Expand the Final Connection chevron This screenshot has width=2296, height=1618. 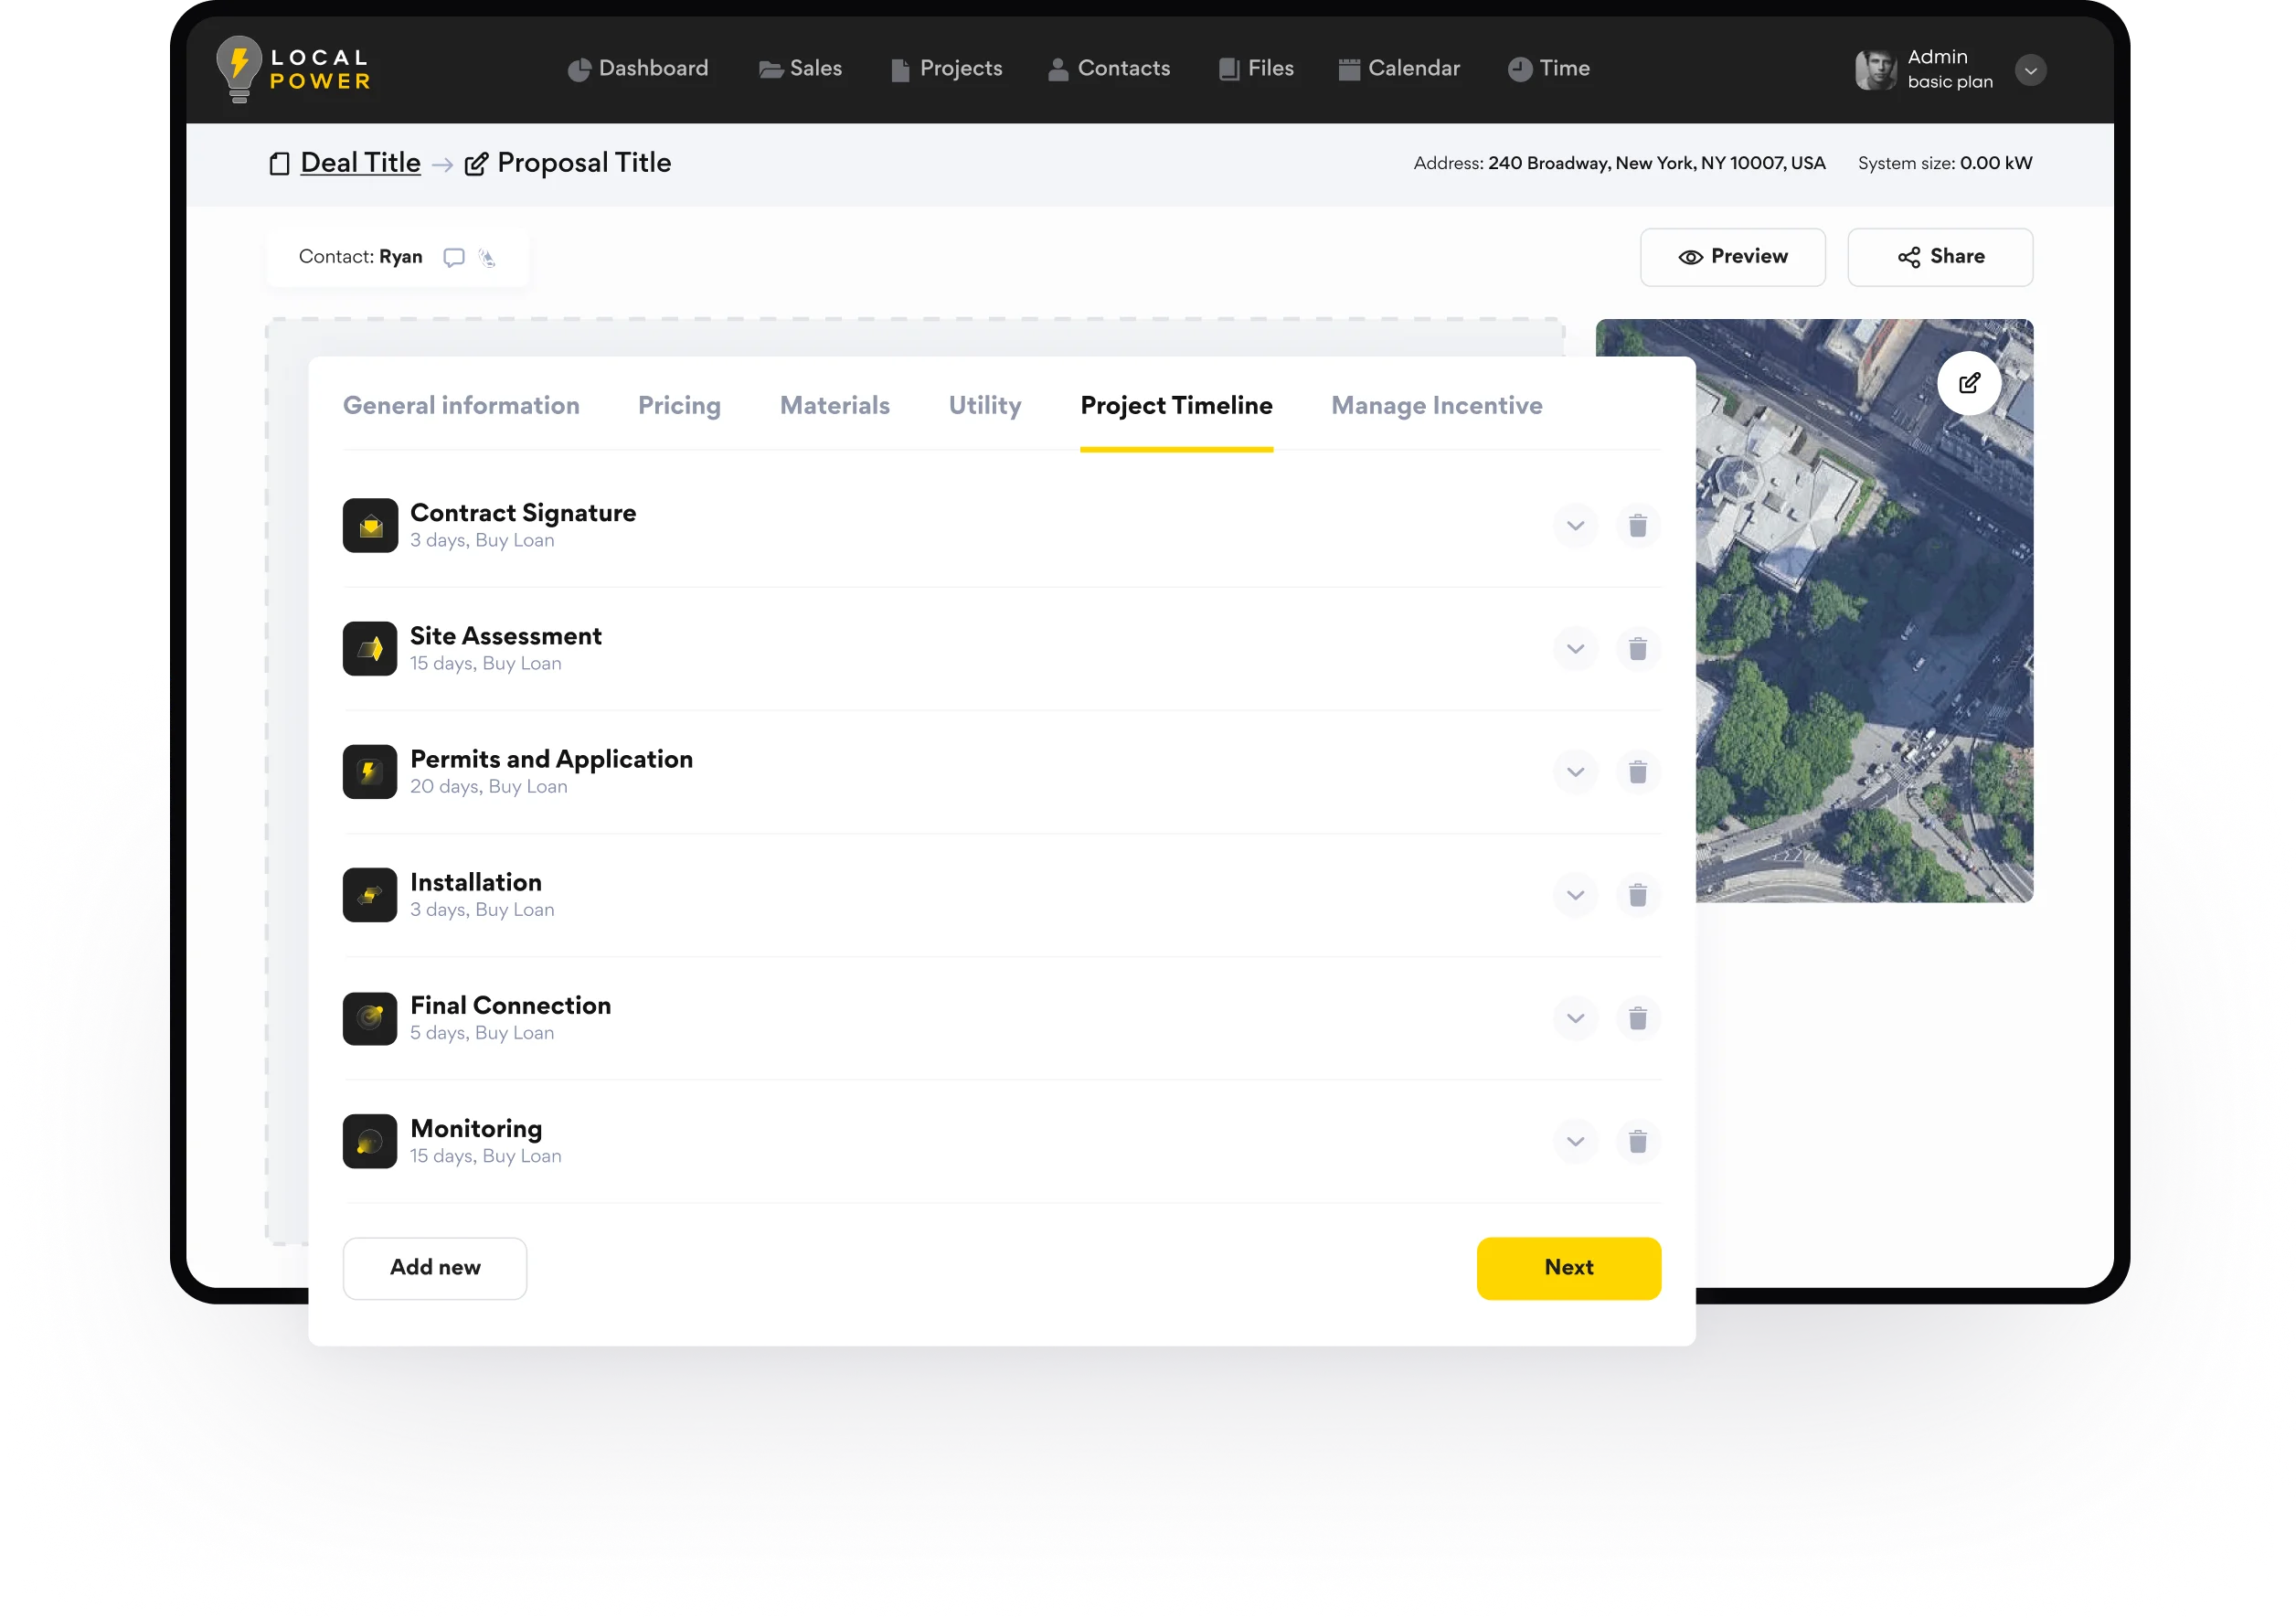1575,1018
